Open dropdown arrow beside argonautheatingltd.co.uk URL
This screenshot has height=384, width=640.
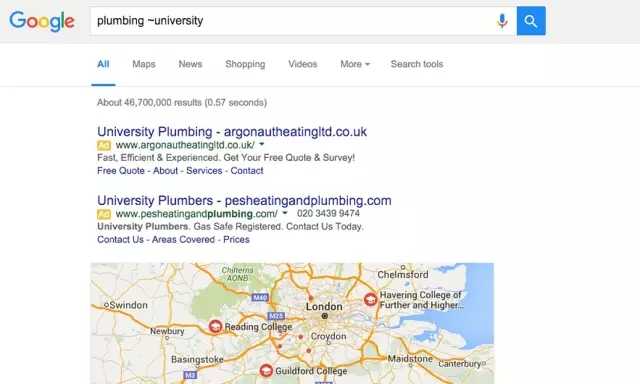[x=262, y=144]
